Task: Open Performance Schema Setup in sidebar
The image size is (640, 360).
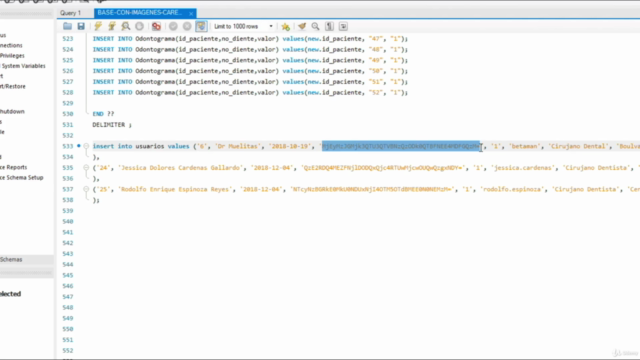Action: click(22, 178)
